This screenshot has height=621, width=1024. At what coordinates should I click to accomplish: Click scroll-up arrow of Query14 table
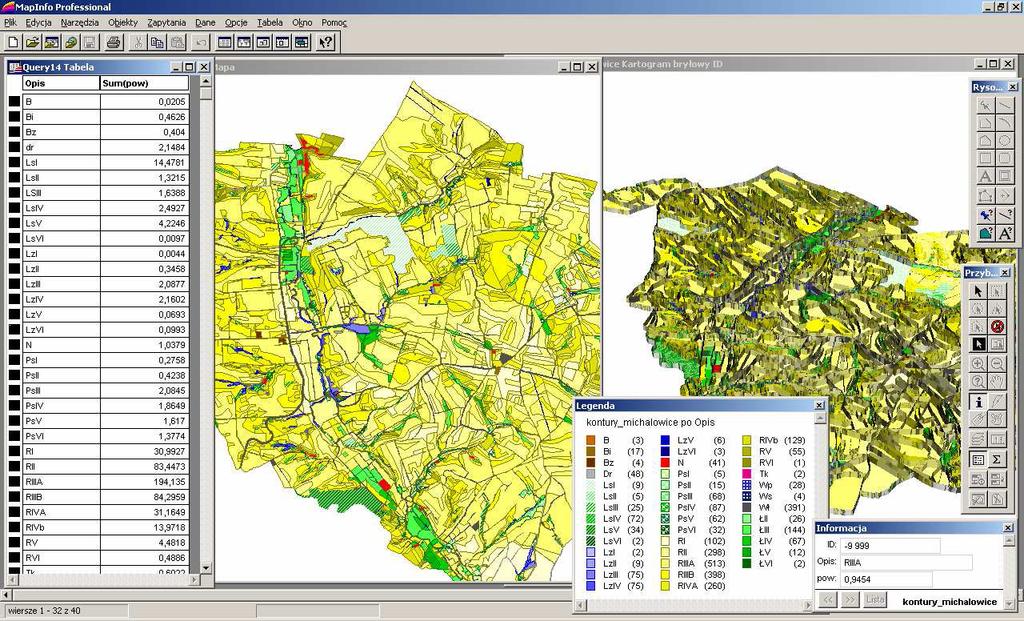pos(206,82)
